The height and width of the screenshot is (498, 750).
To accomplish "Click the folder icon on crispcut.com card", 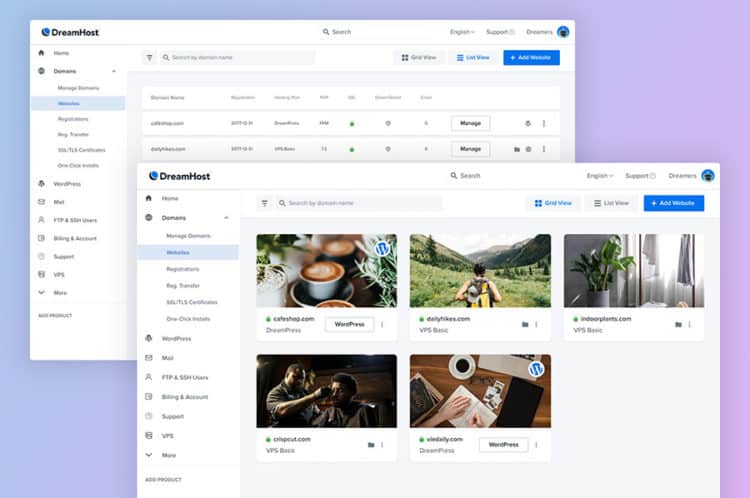I will pos(371,445).
